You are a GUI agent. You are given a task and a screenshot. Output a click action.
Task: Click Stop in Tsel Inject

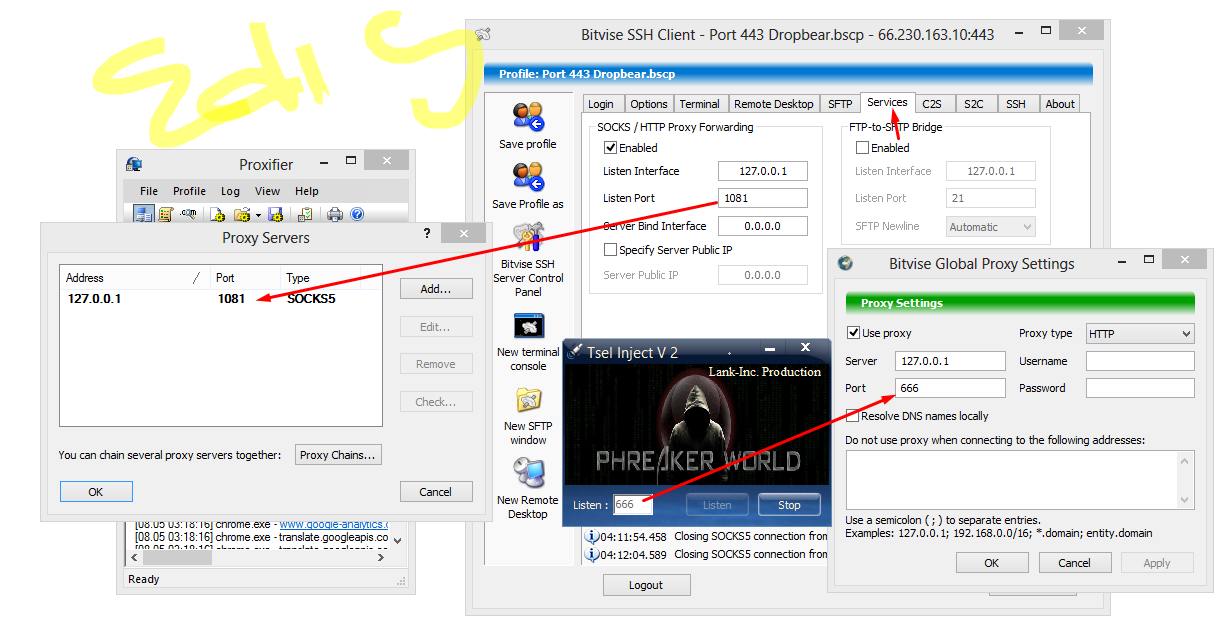pos(789,505)
